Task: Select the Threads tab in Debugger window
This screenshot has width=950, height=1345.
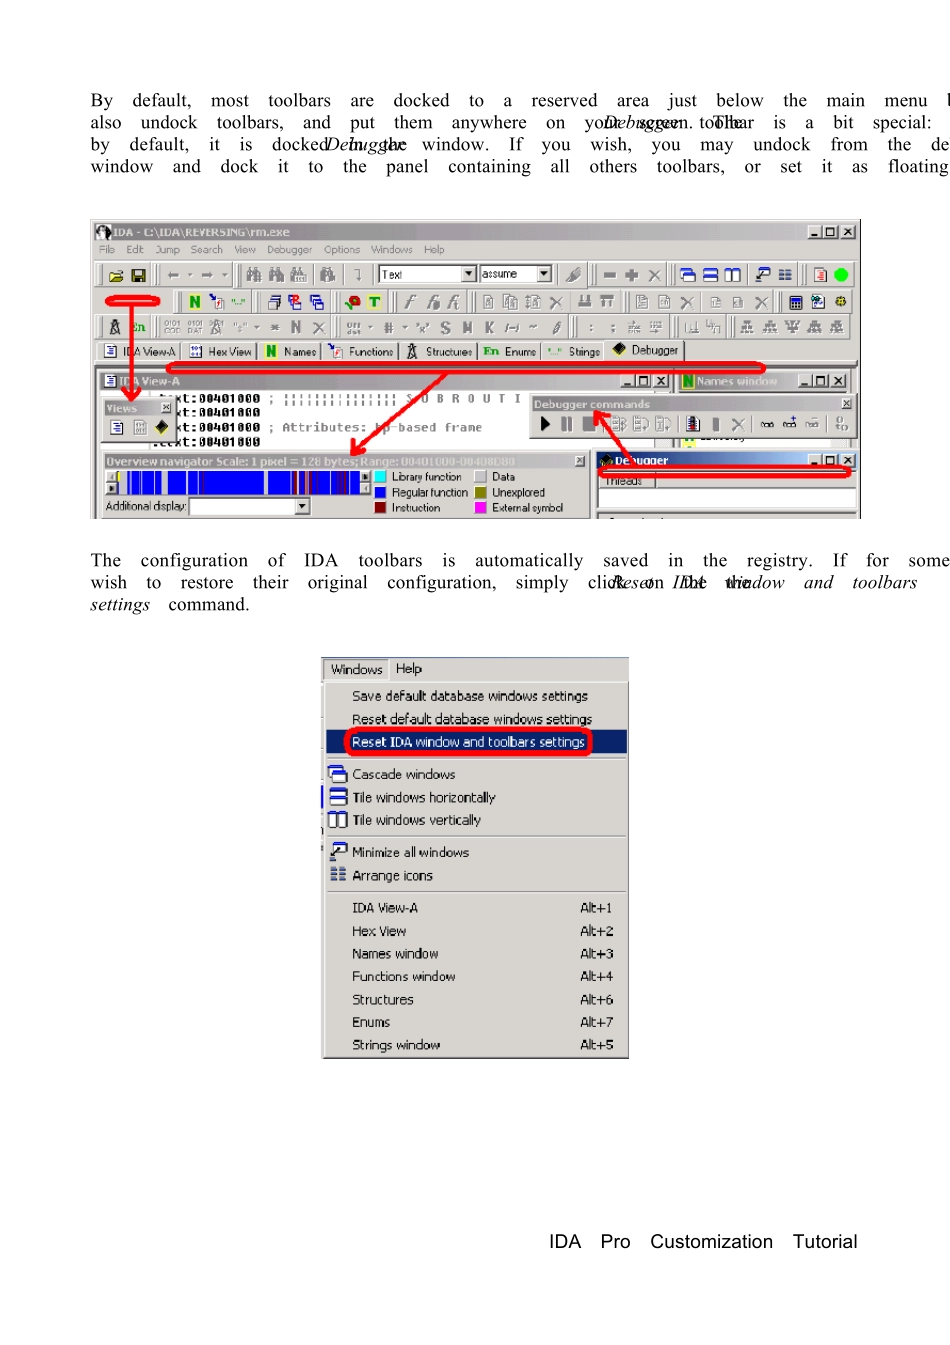Action: (x=625, y=481)
